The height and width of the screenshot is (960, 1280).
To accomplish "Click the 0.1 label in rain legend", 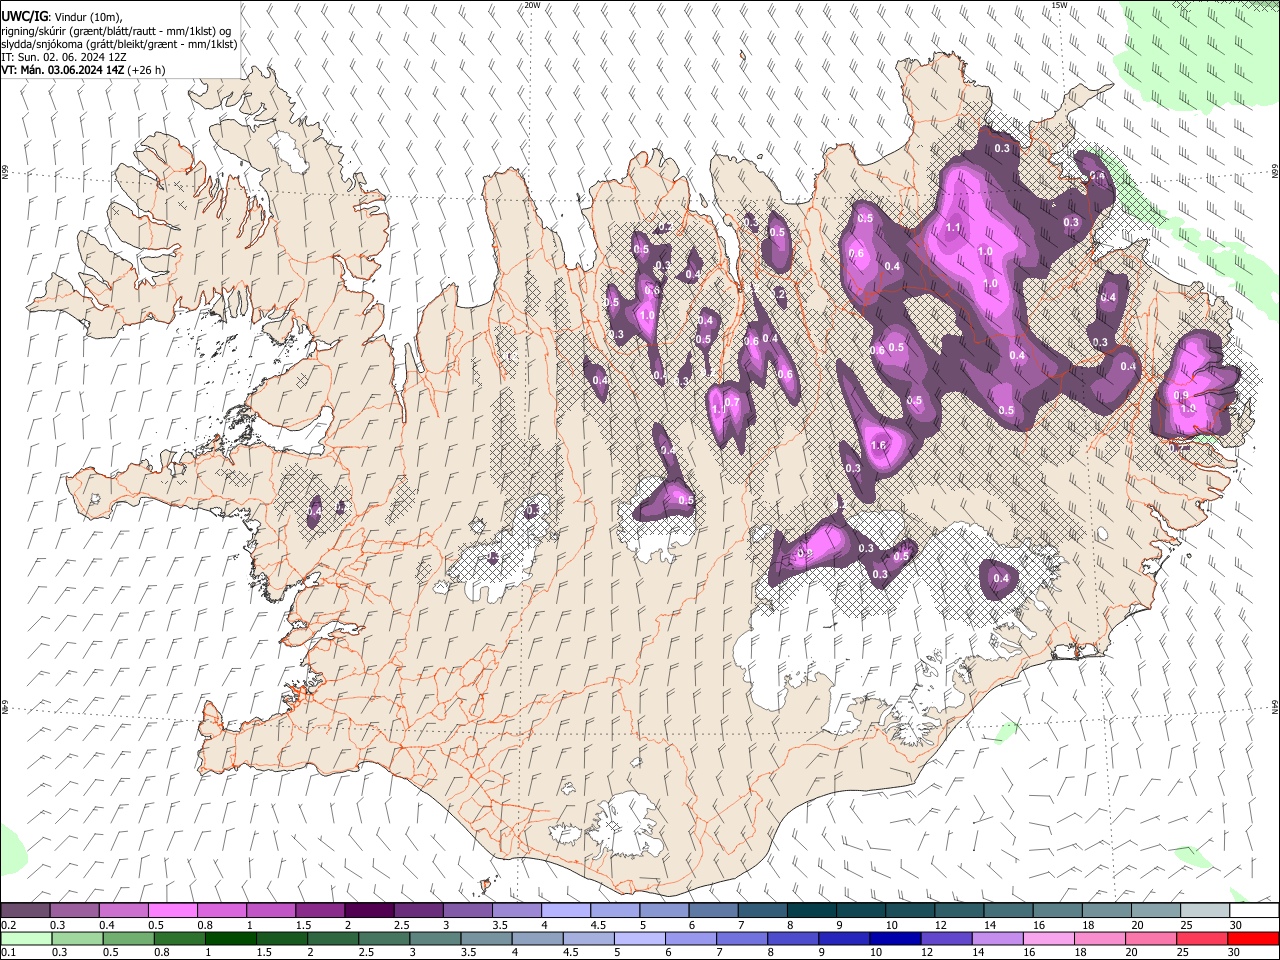I will (7, 953).
